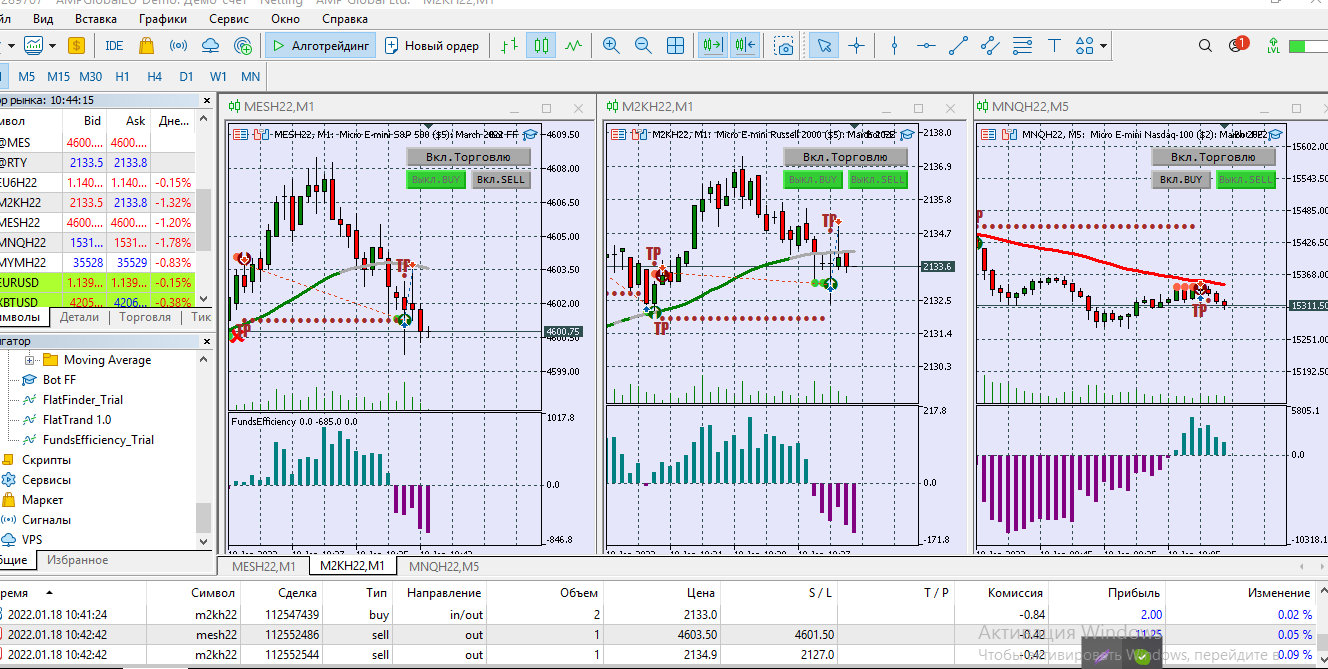
Task: Click the text label tool icon
Action: click(1053, 45)
